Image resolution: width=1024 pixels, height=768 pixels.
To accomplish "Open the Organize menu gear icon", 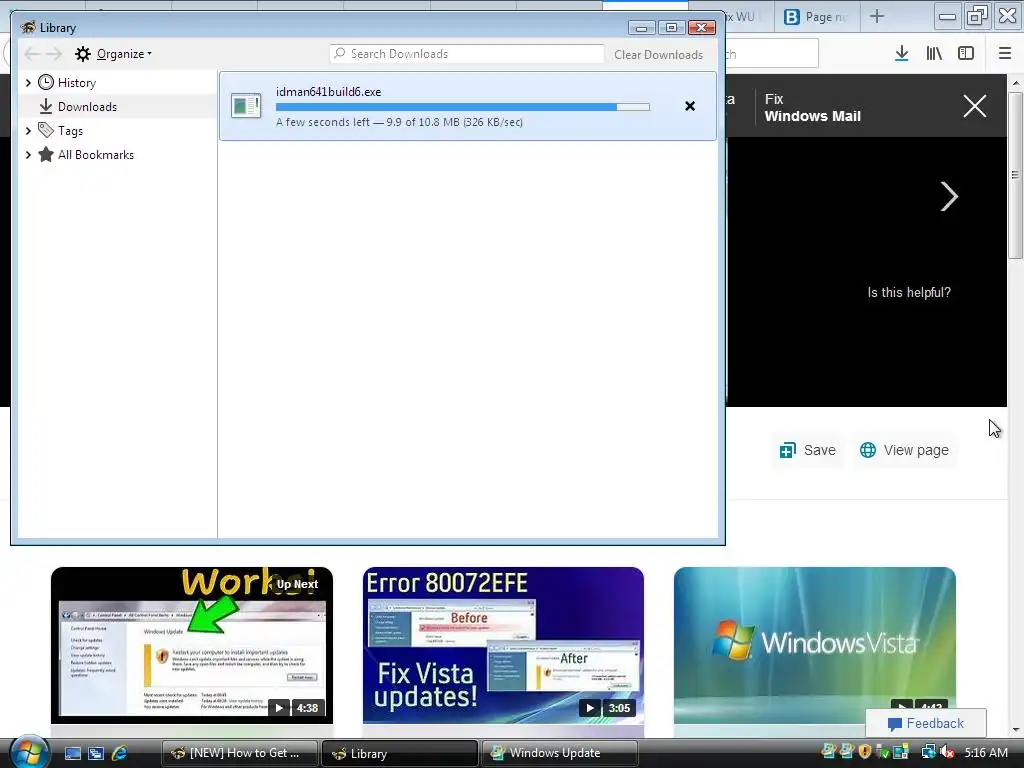I will coord(82,54).
